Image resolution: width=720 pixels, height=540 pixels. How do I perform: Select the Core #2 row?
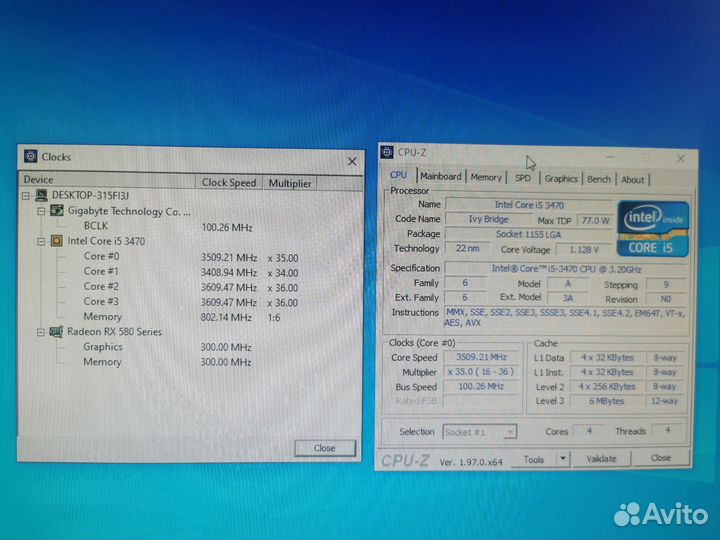click(101, 286)
